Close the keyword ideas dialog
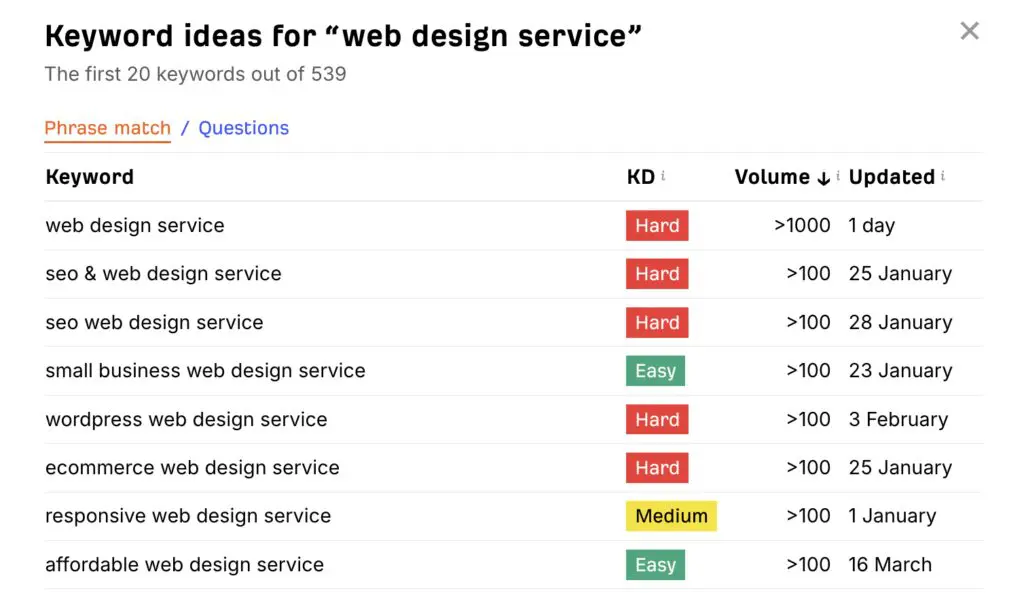 969,31
